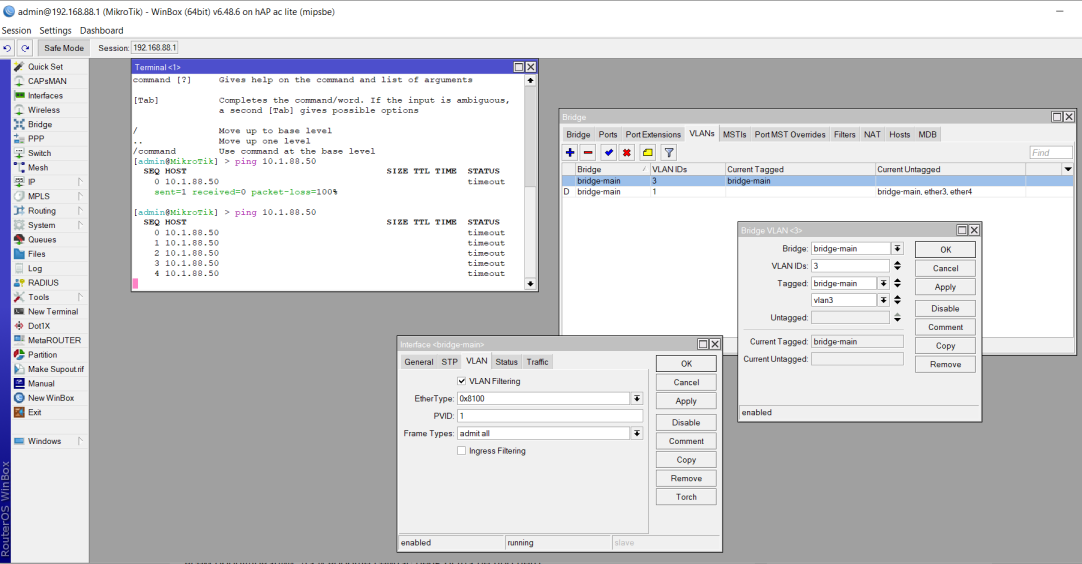This screenshot has width=1082, height=564.
Task: Remove VLAN entry with red minus icon
Action: (588, 153)
